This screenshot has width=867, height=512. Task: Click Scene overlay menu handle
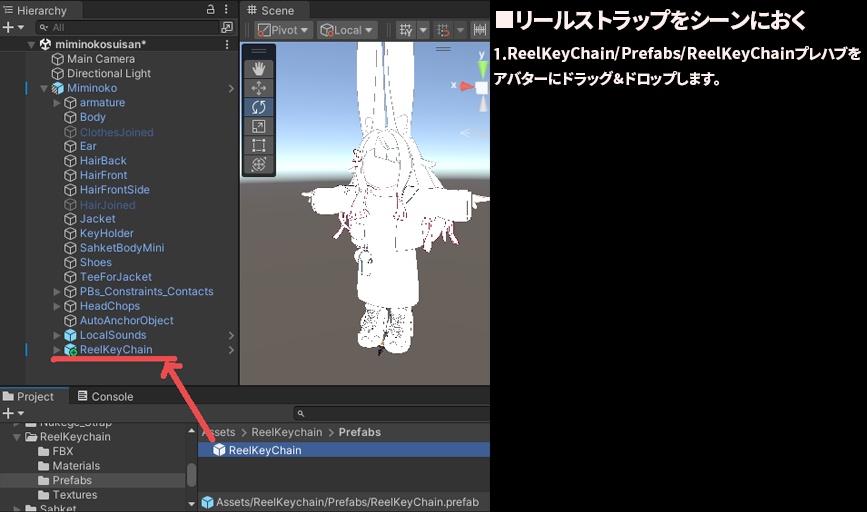[x=443, y=49]
